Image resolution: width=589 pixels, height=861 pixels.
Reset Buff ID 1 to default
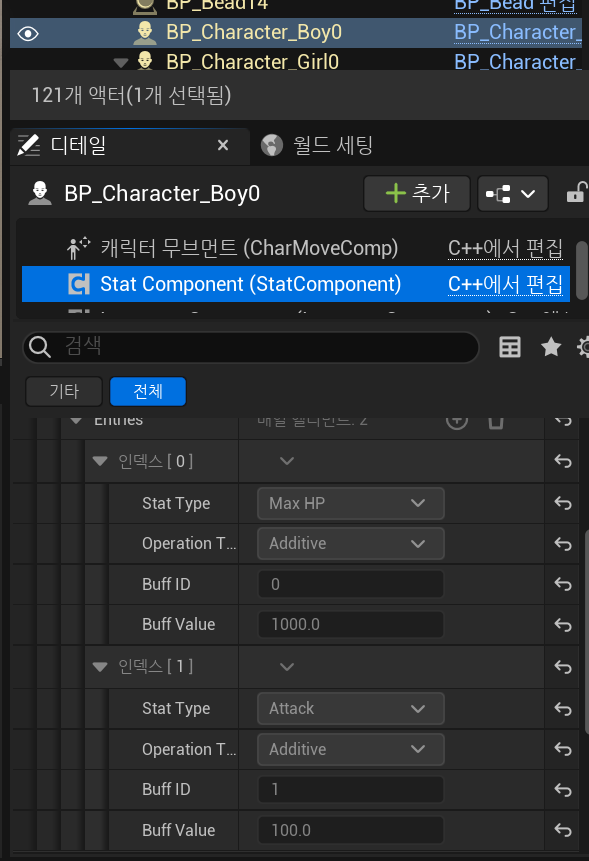coord(563,790)
